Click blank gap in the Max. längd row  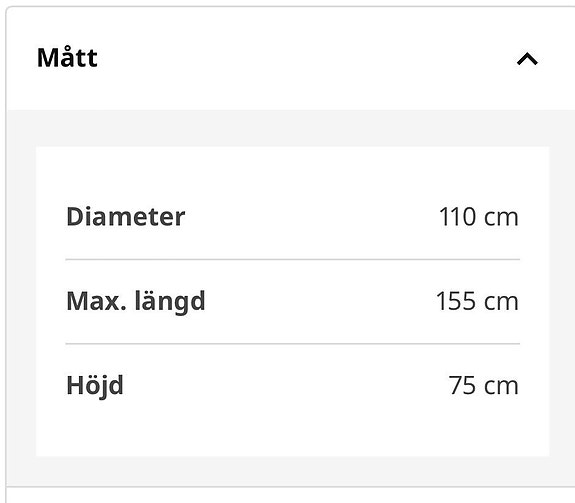pyautogui.click(x=319, y=301)
